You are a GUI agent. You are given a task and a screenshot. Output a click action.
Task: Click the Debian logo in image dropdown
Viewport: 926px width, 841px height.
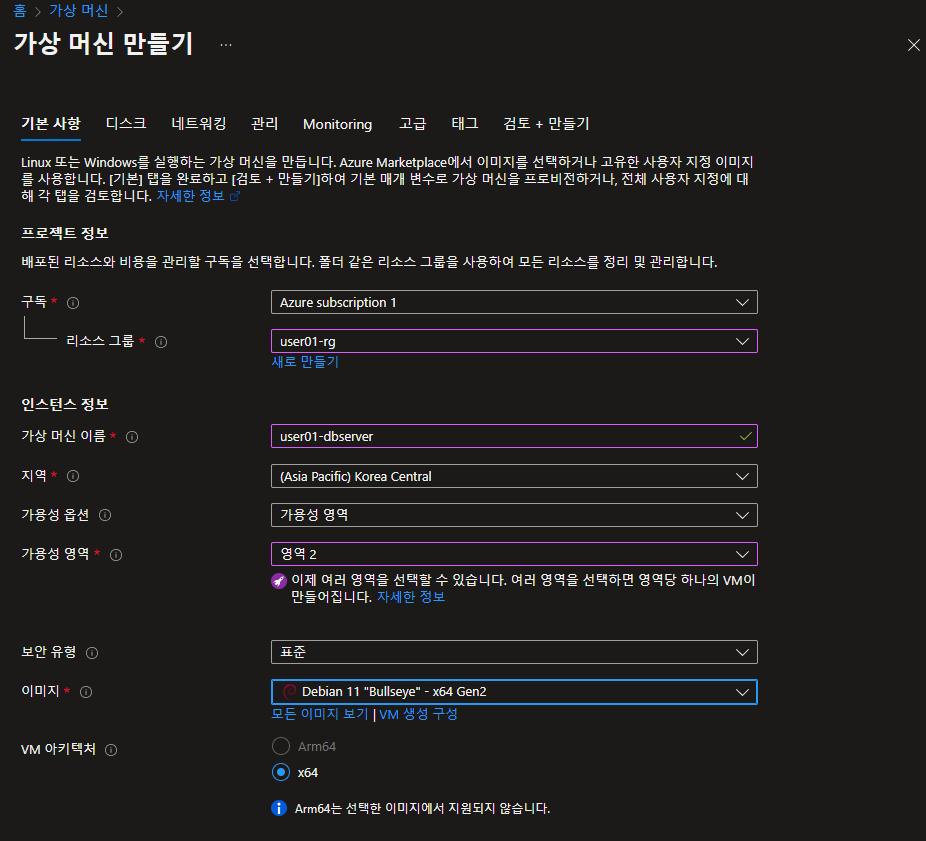point(289,692)
